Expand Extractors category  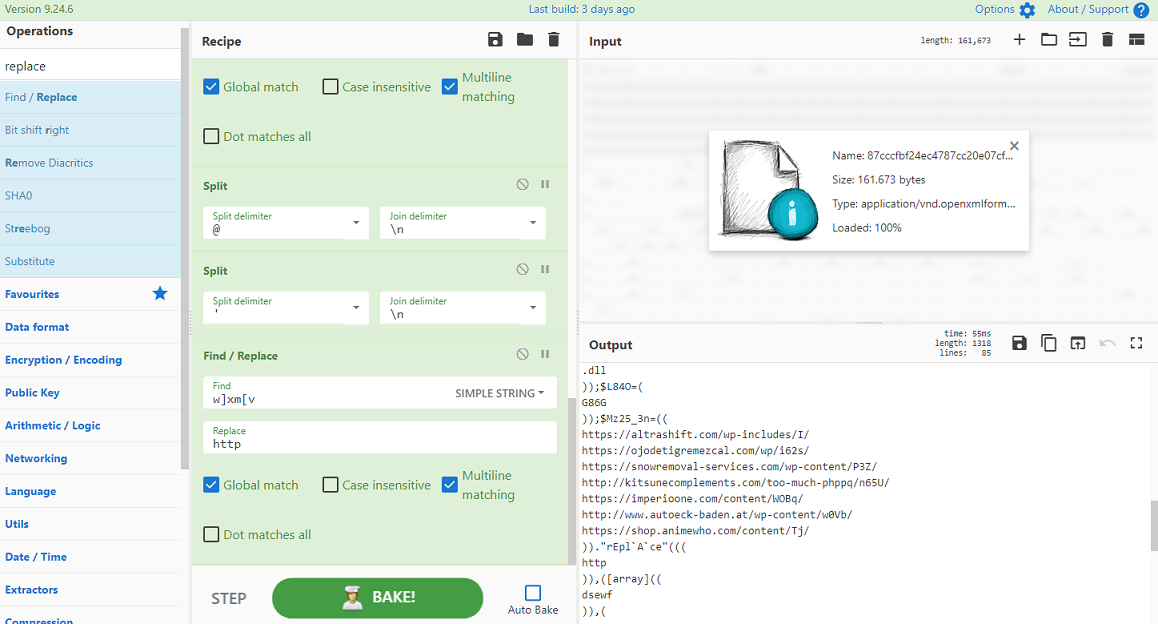90,590
